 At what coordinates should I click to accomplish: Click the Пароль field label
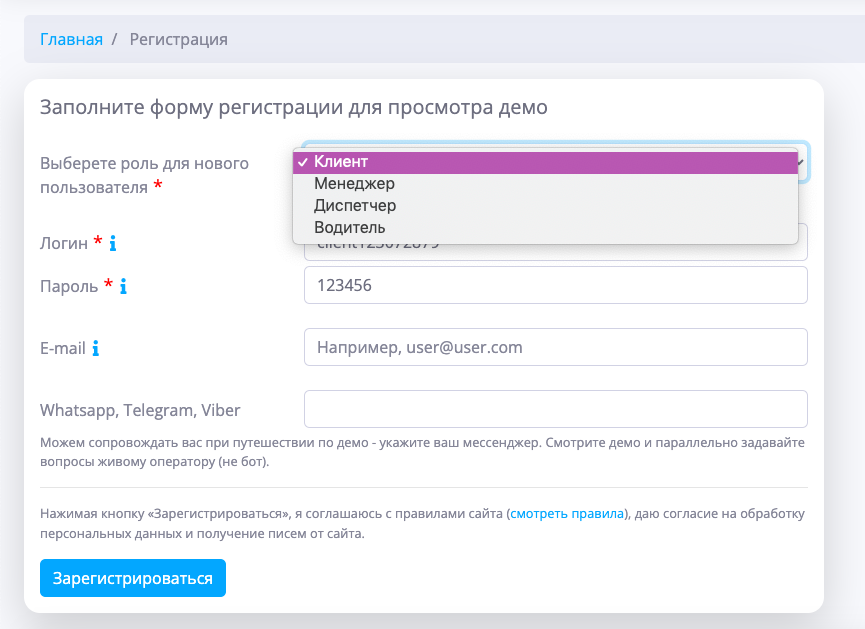[70, 286]
